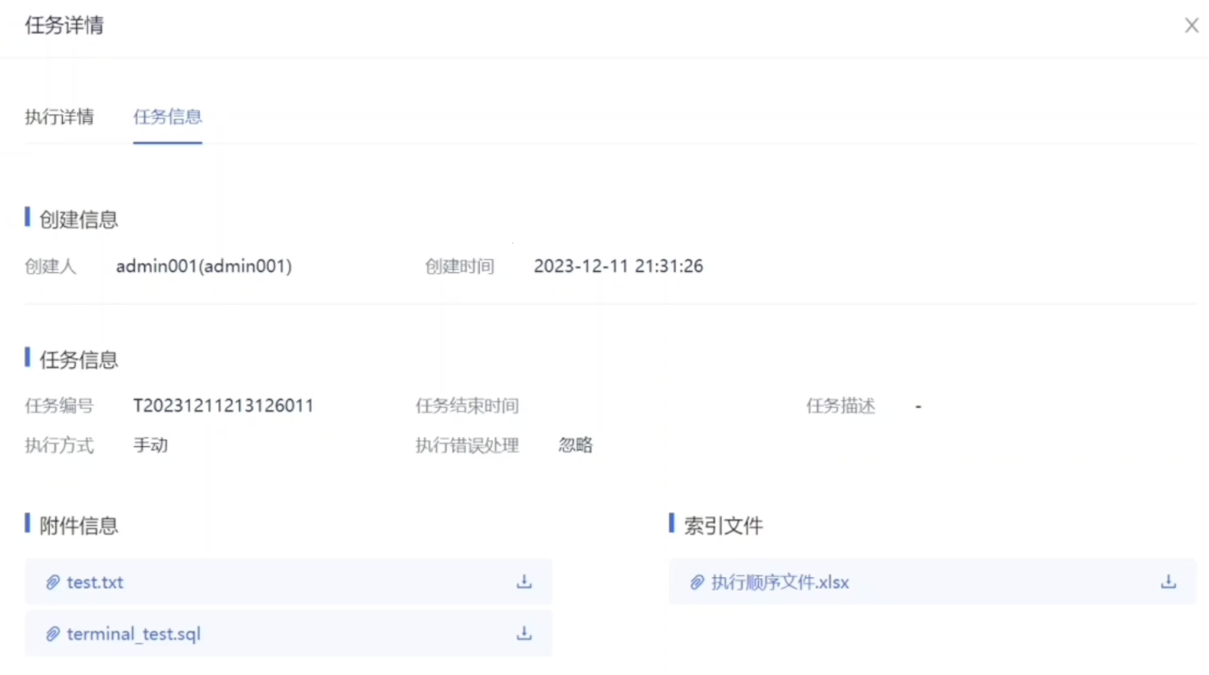Click the 任务描述 label
This screenshot has width=1209, height=675.
coord(841,406)
